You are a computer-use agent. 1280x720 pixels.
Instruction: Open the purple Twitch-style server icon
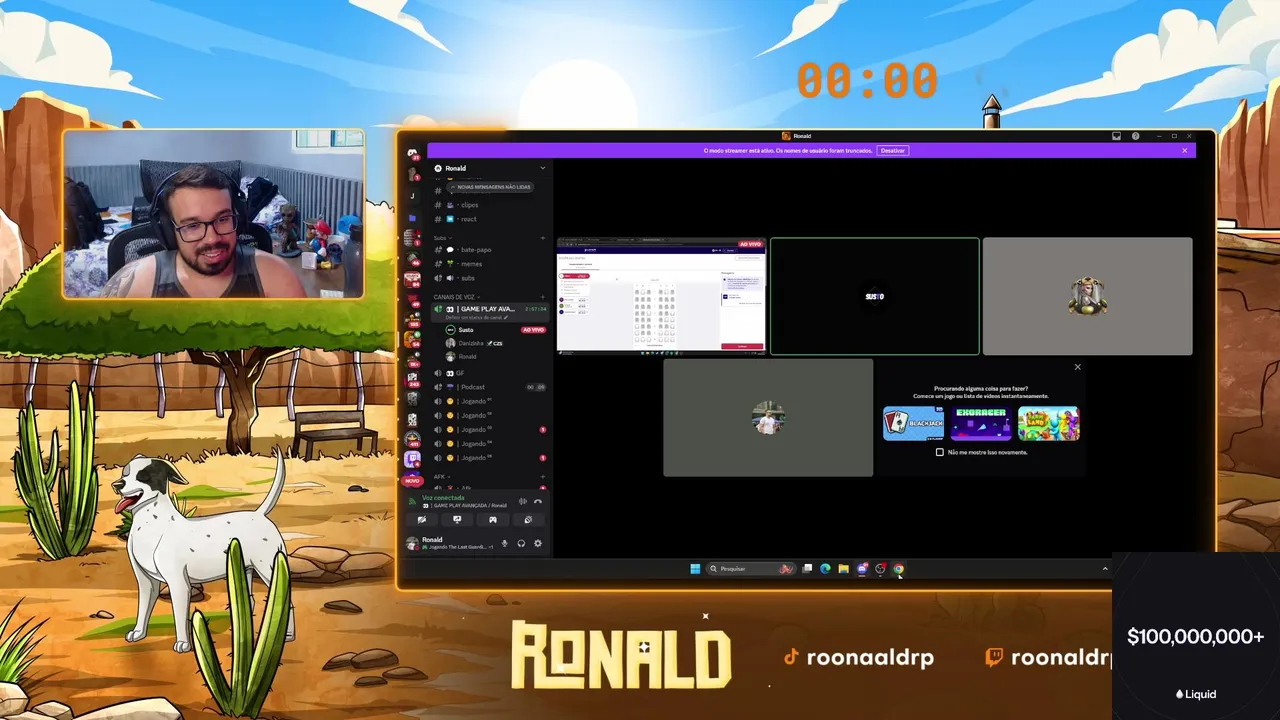coord(412,459)
